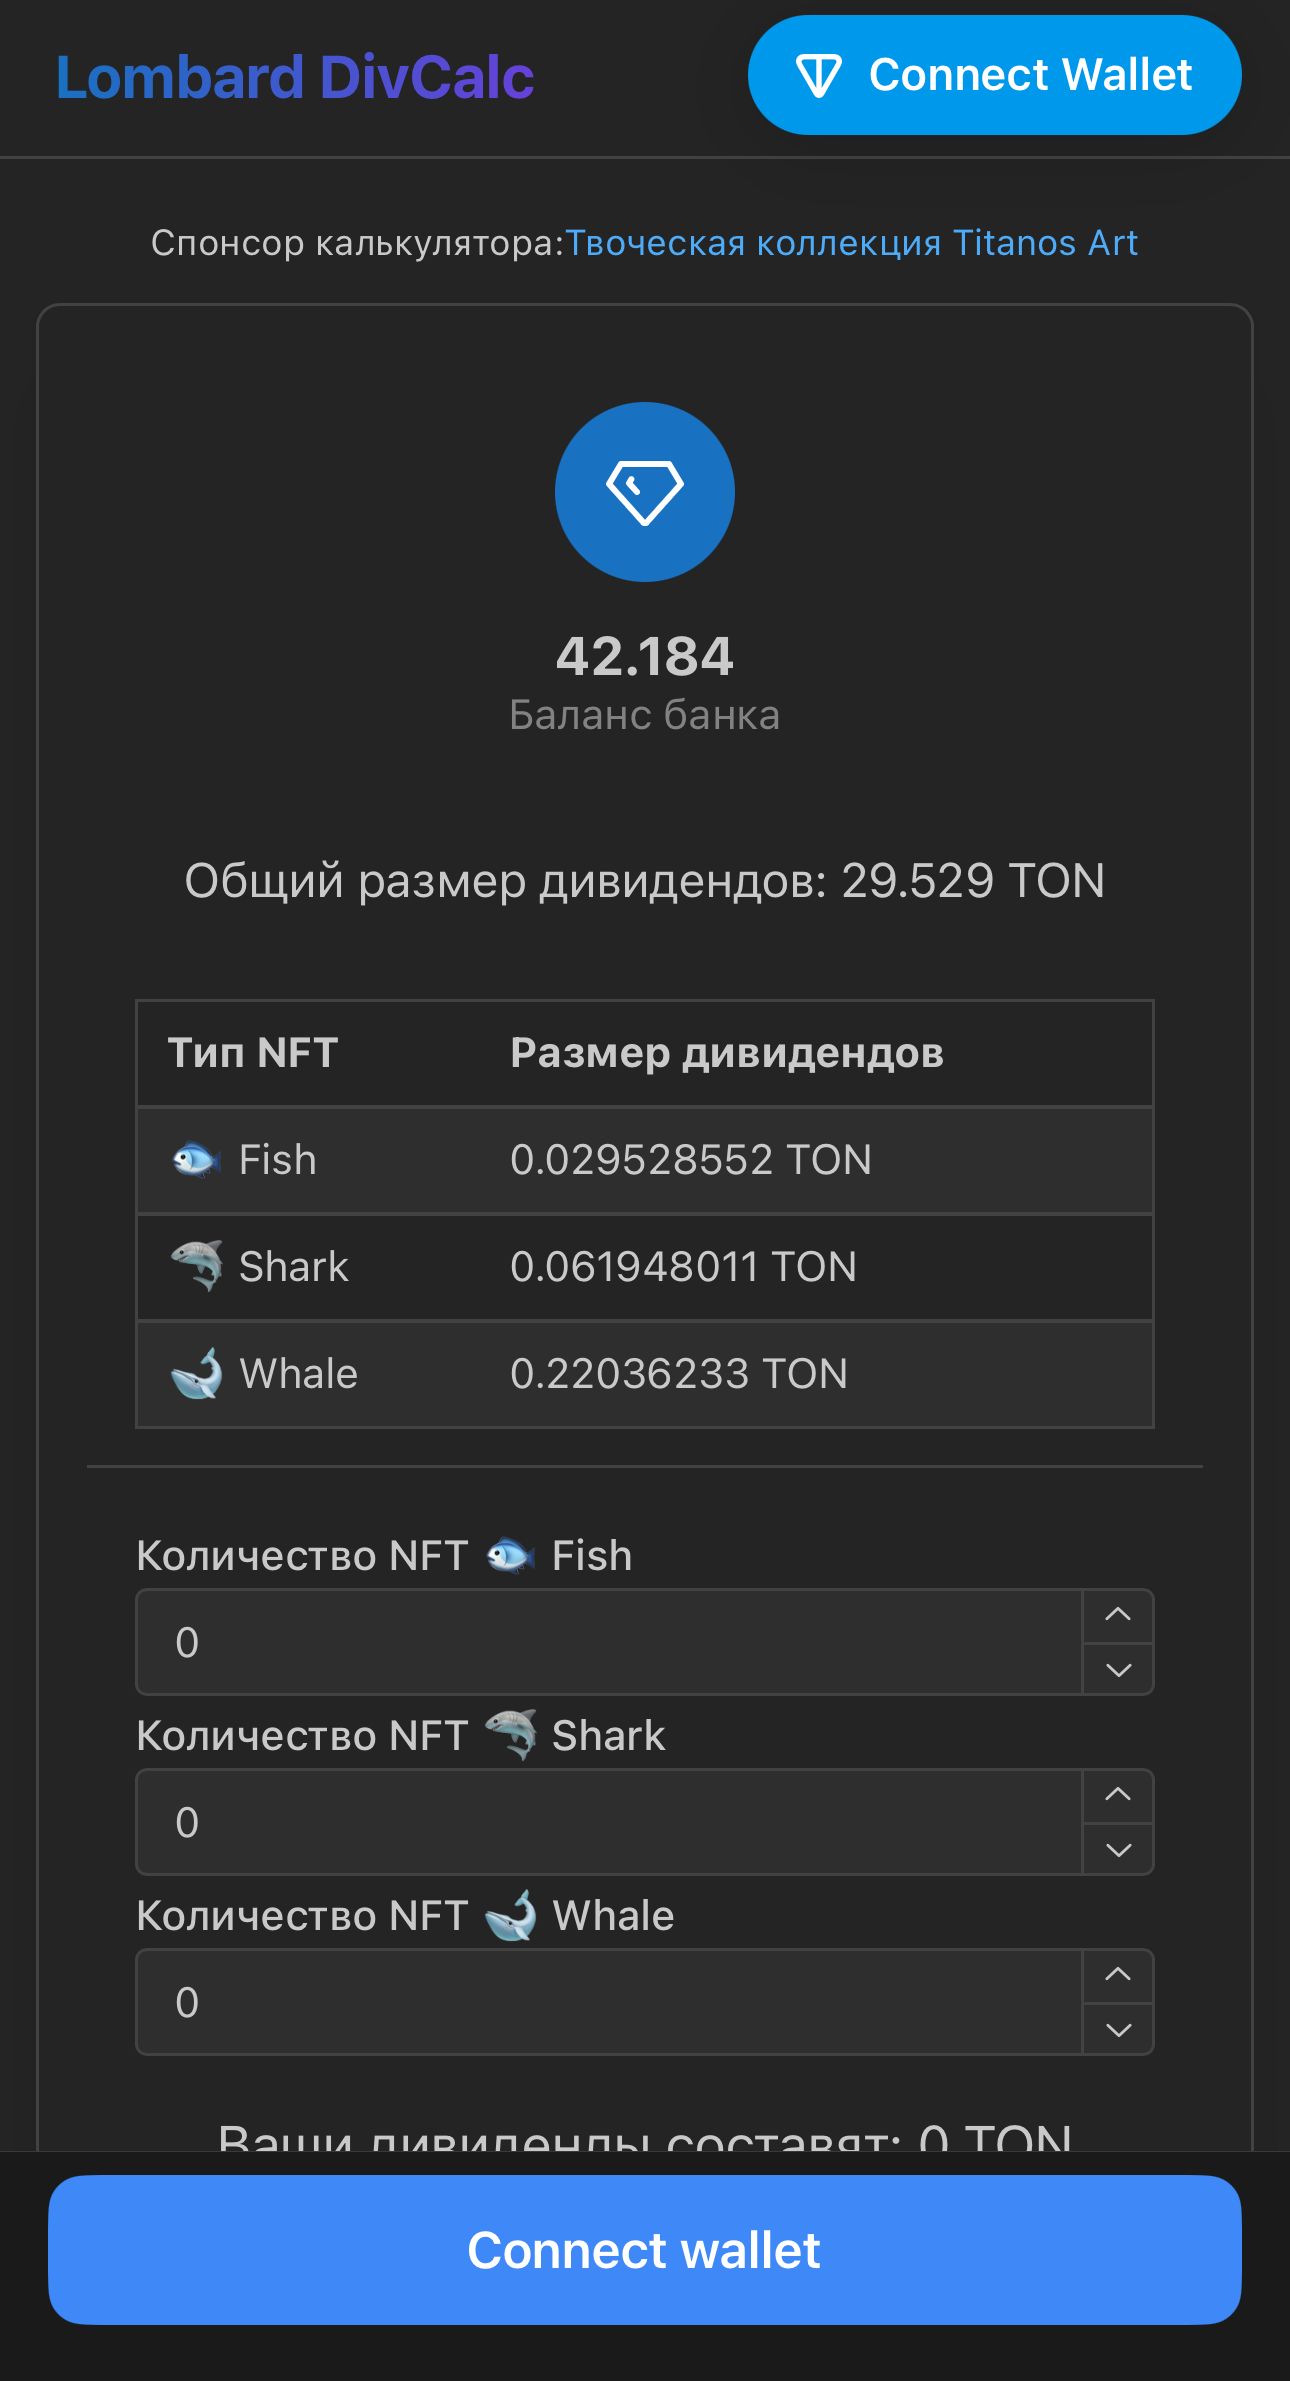
Task: Select the Fish emoji in the dividends table
Action: coord(196,1159)
